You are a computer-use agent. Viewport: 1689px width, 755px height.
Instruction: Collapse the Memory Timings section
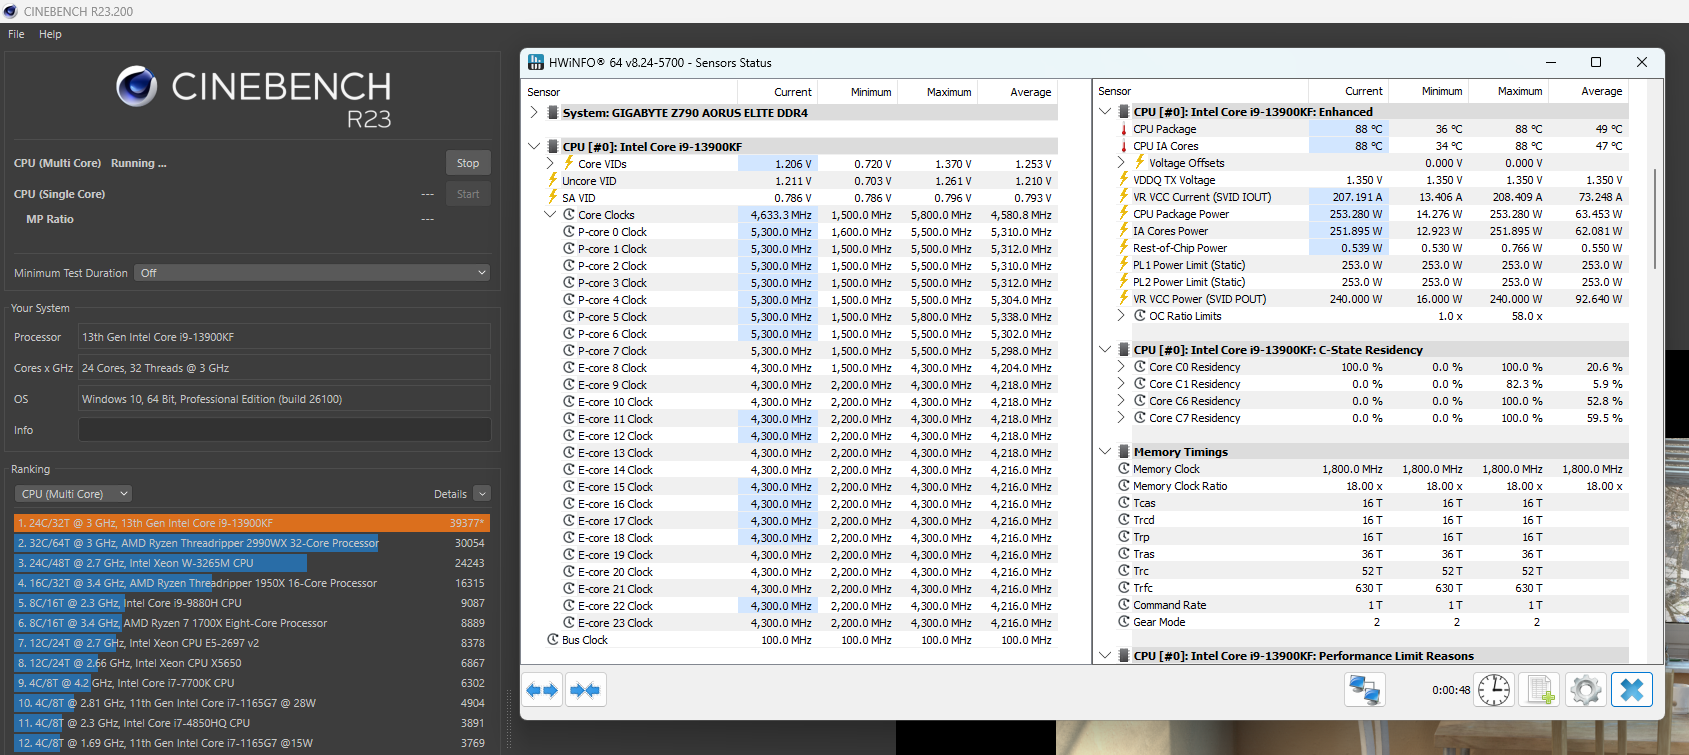click(x=1105, y=452)
